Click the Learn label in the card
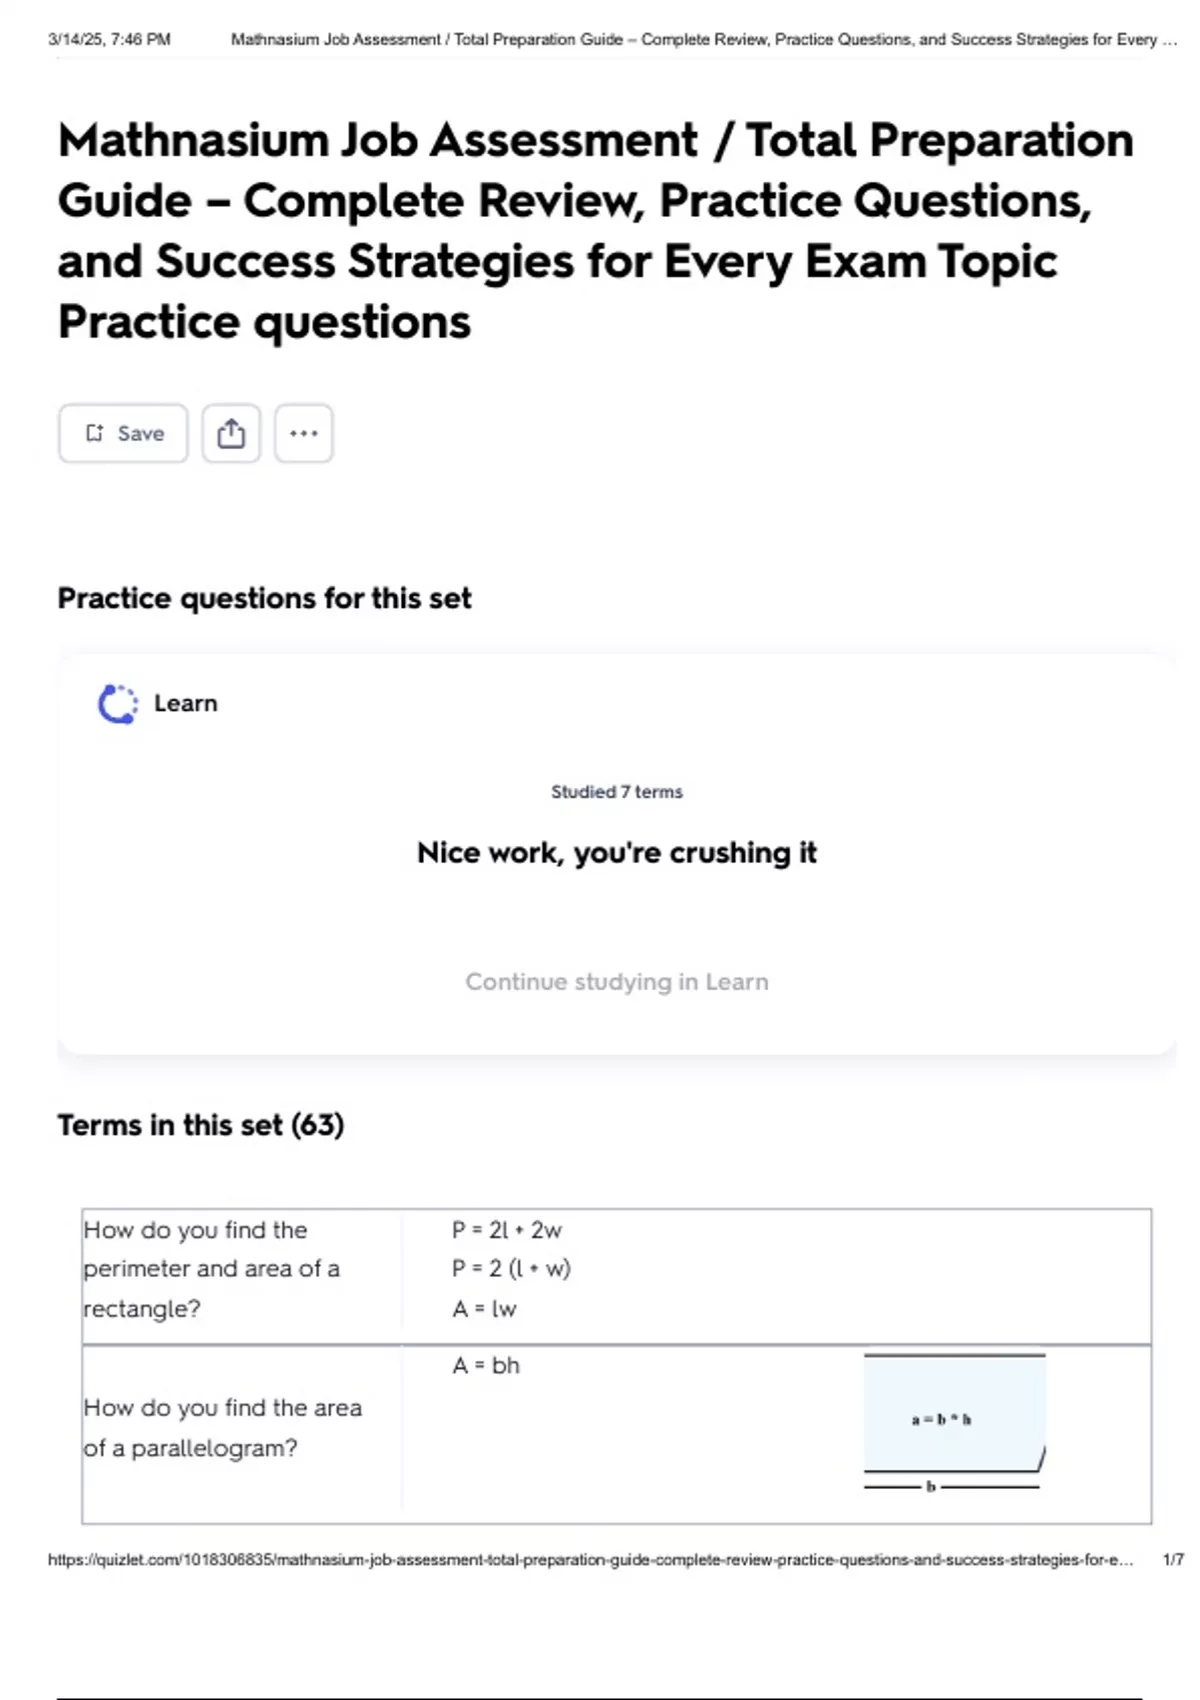Viewport: 1200px width, 1700px height. tap(185, 704)
